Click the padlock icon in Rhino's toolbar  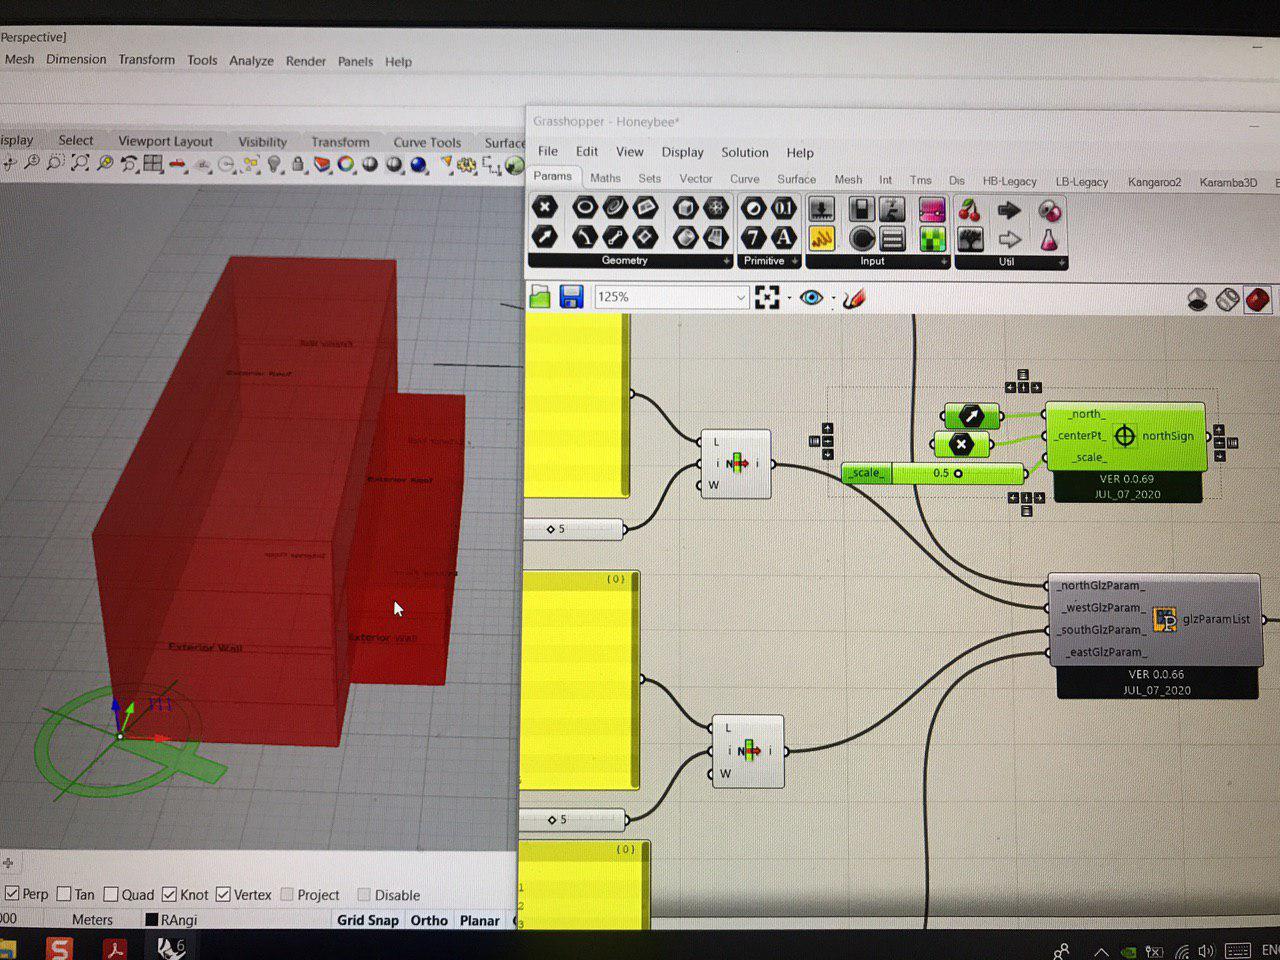[298, 164]
